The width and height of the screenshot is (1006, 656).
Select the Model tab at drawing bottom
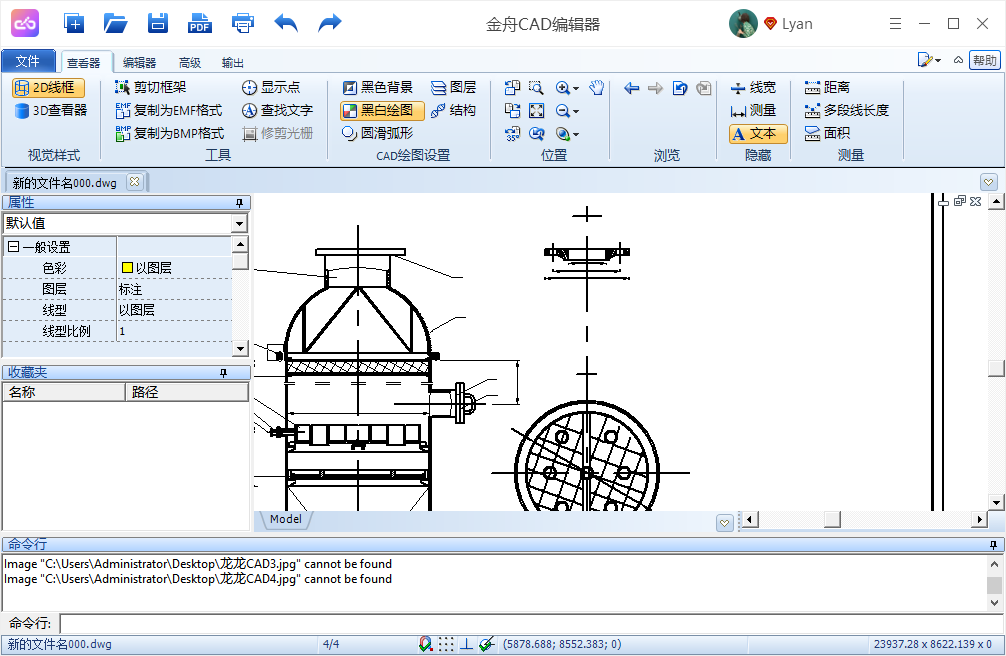point(285,519)
